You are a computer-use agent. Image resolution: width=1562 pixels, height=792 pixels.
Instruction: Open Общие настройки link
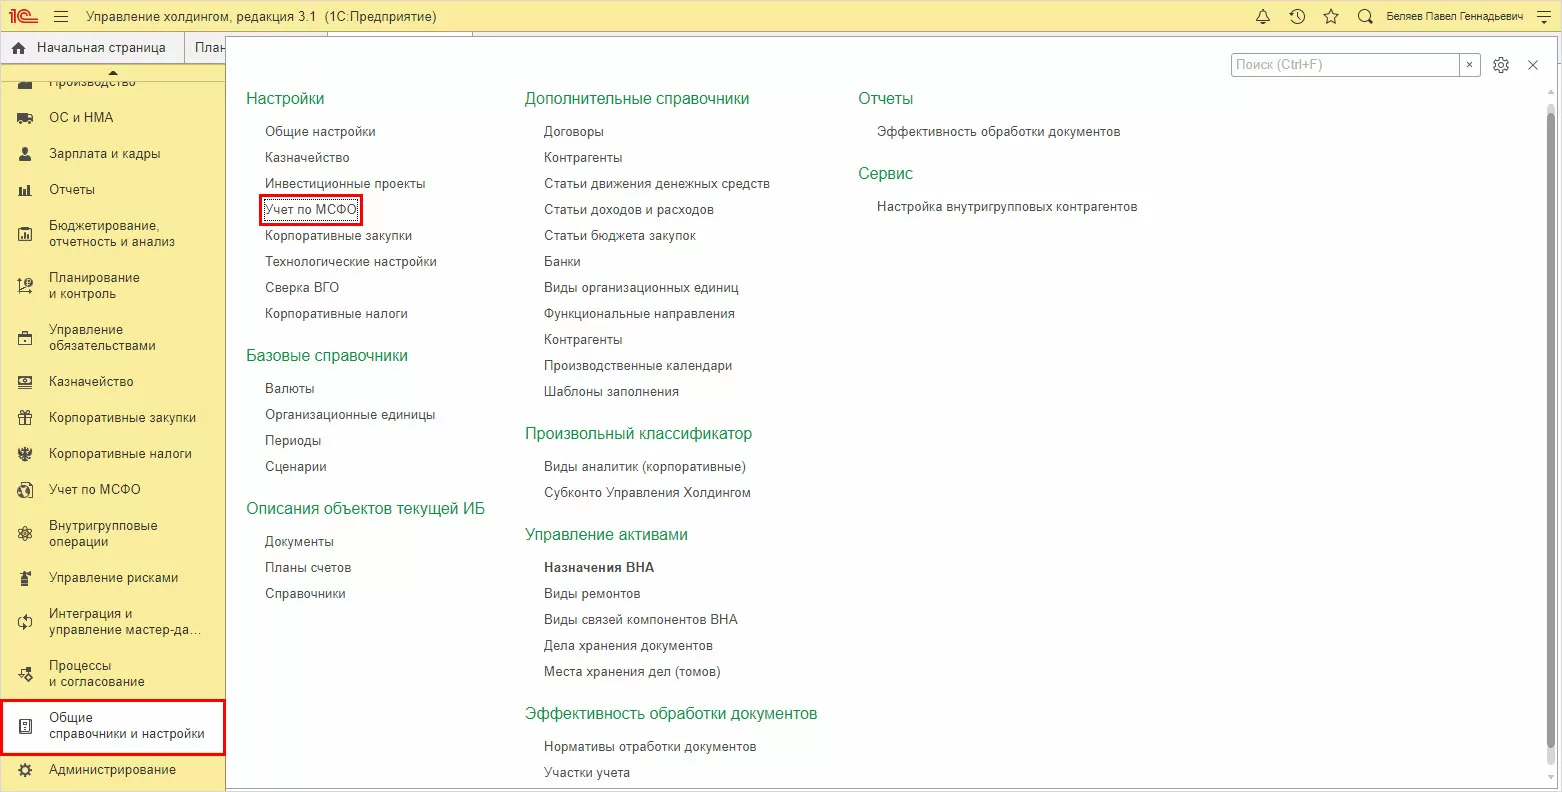tap(320, 131)
